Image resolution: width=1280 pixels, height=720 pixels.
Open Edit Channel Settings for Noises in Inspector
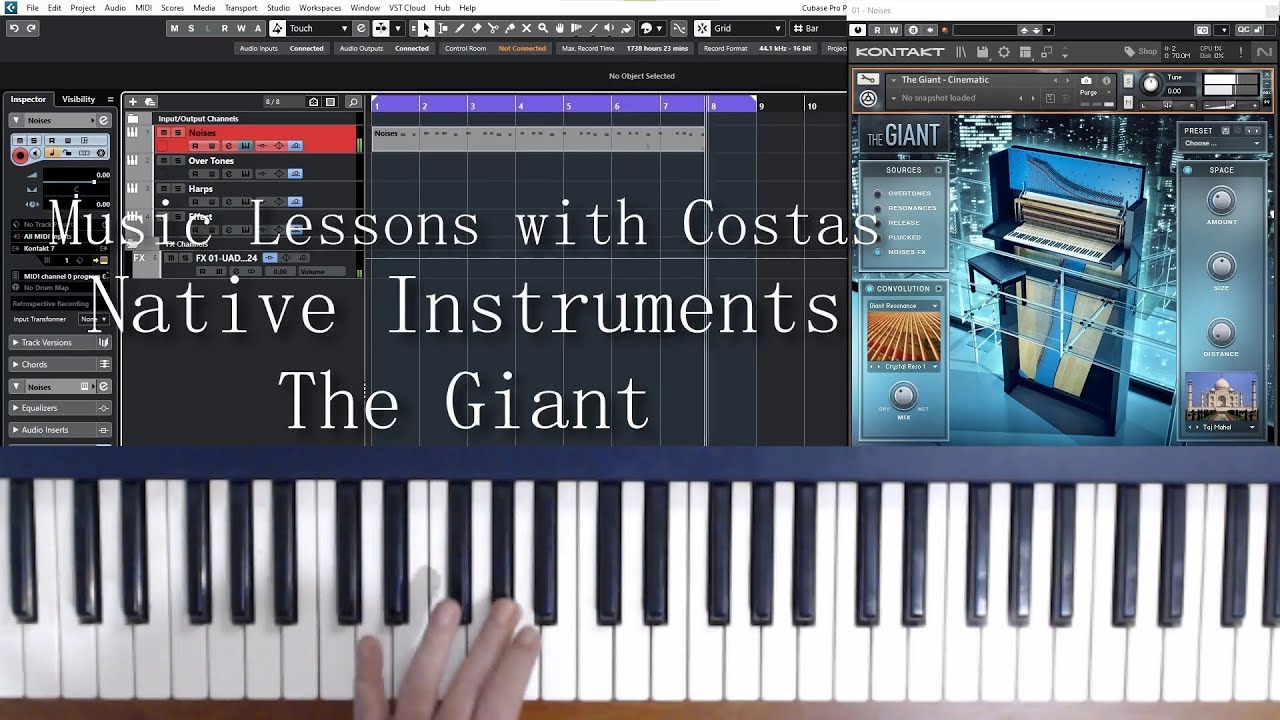tap(103, 120)
